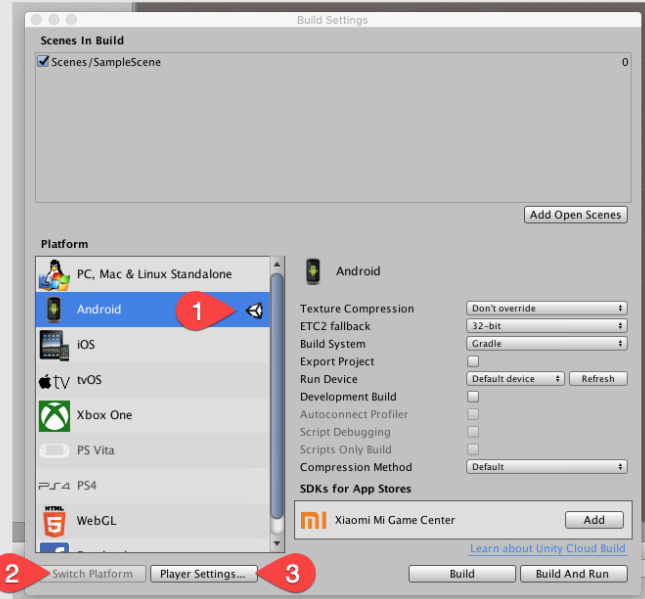The width and height of the screenshot is (645, 599).
Task: Select the tvOS platform row
Action: (153, 380)
